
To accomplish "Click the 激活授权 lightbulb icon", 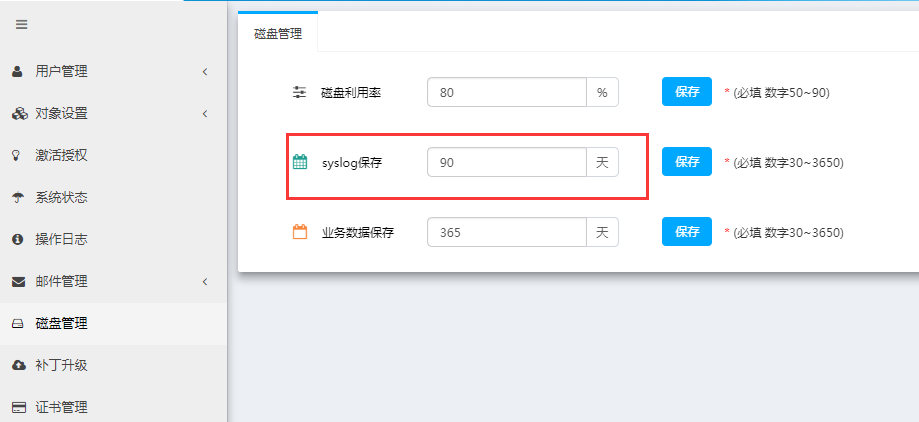I will pyautogui.click(x=17, y=156).
